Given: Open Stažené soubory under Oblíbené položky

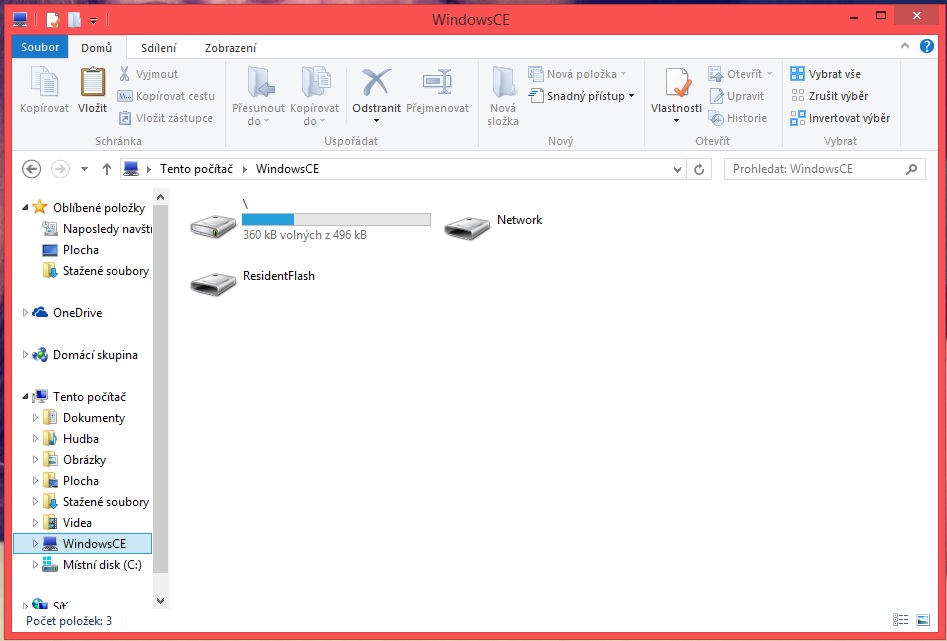Looking at the screenshot, I should 95,271.
